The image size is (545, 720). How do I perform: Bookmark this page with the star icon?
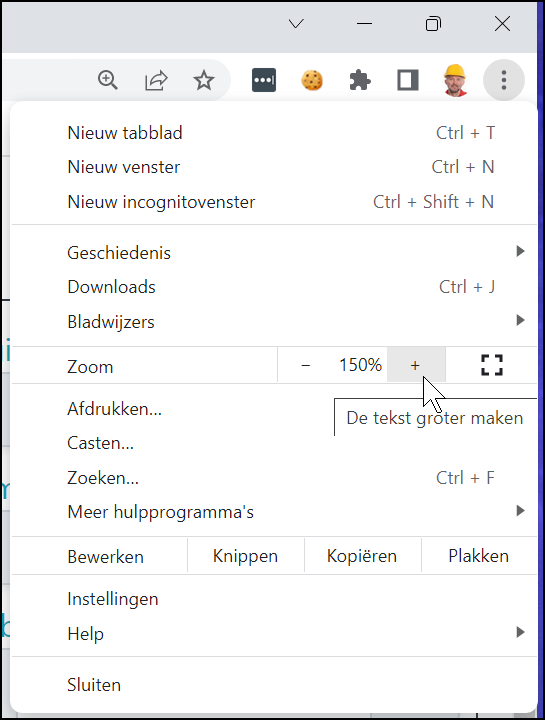[203, 80]
